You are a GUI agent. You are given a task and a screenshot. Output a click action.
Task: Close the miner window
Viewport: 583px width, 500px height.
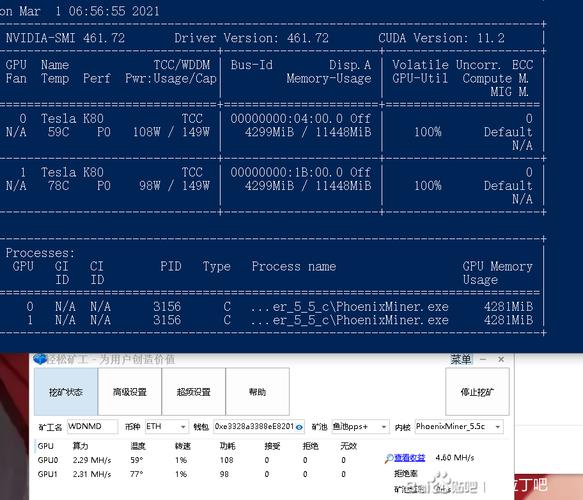tap(501, 359)
